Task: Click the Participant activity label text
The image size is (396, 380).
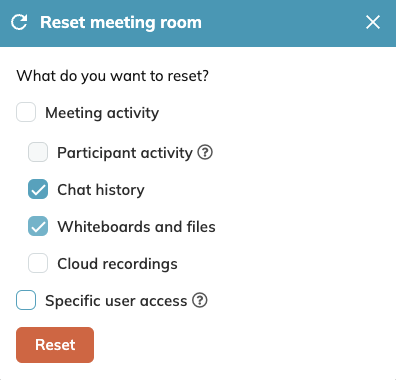Action: [x=125, y=153]
